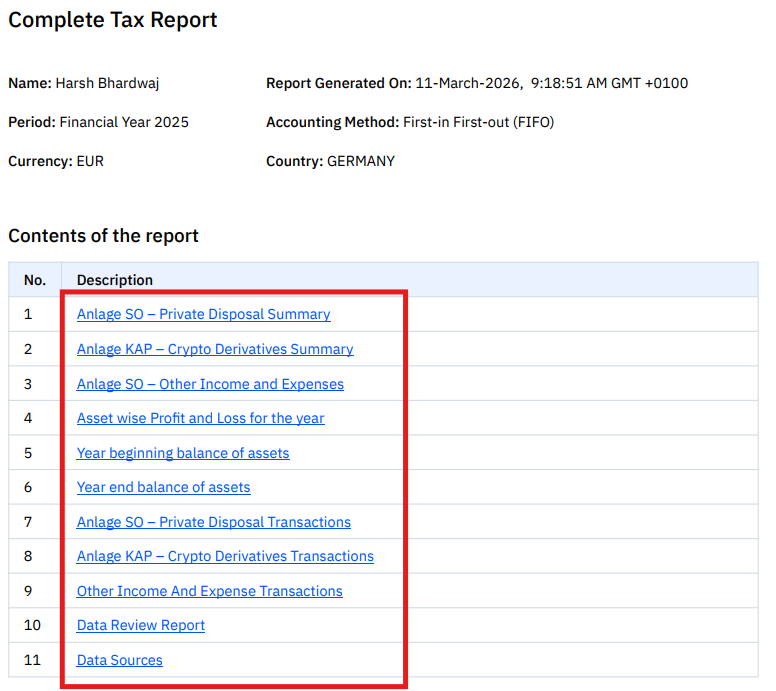Open Anlage KAP – Crypto Derivatives Summary link
776x691 pixels.
(x=215, y=349)
